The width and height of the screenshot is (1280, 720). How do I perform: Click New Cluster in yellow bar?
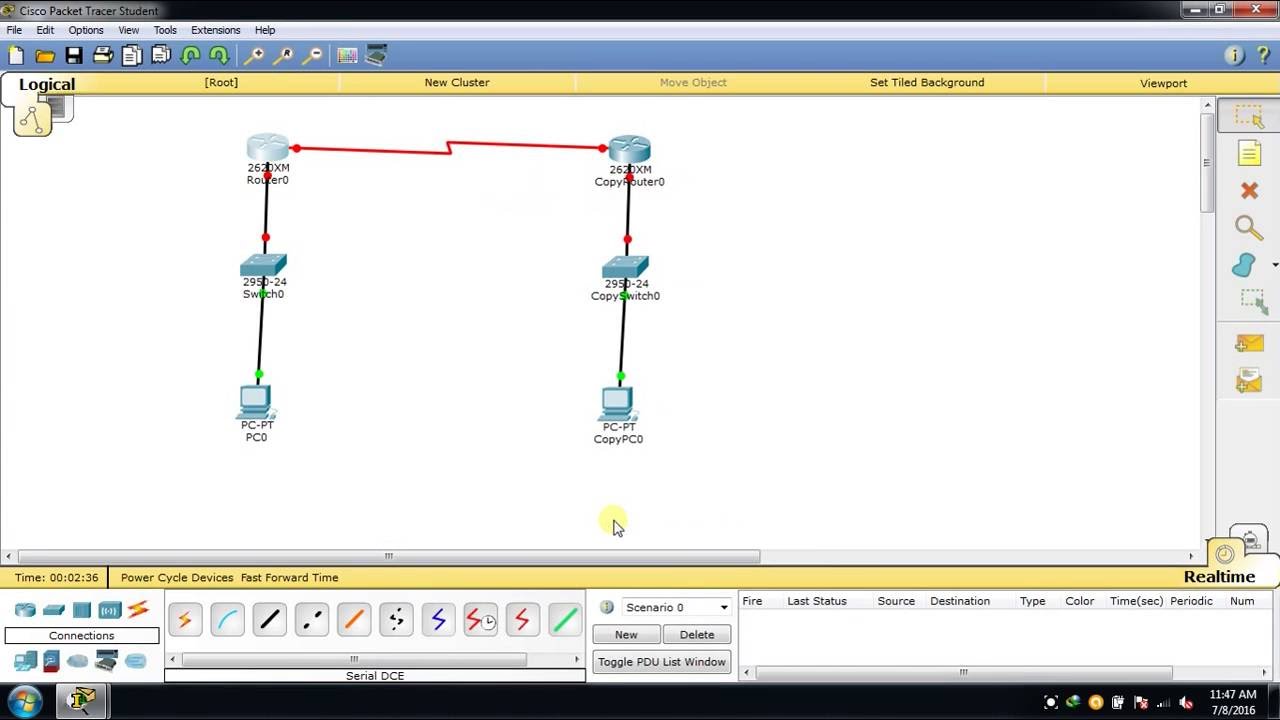(x=457, y=83)
